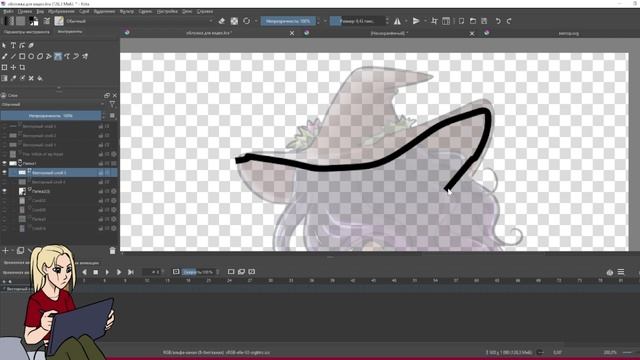Open the Слой menu

(x=84, y=11)
